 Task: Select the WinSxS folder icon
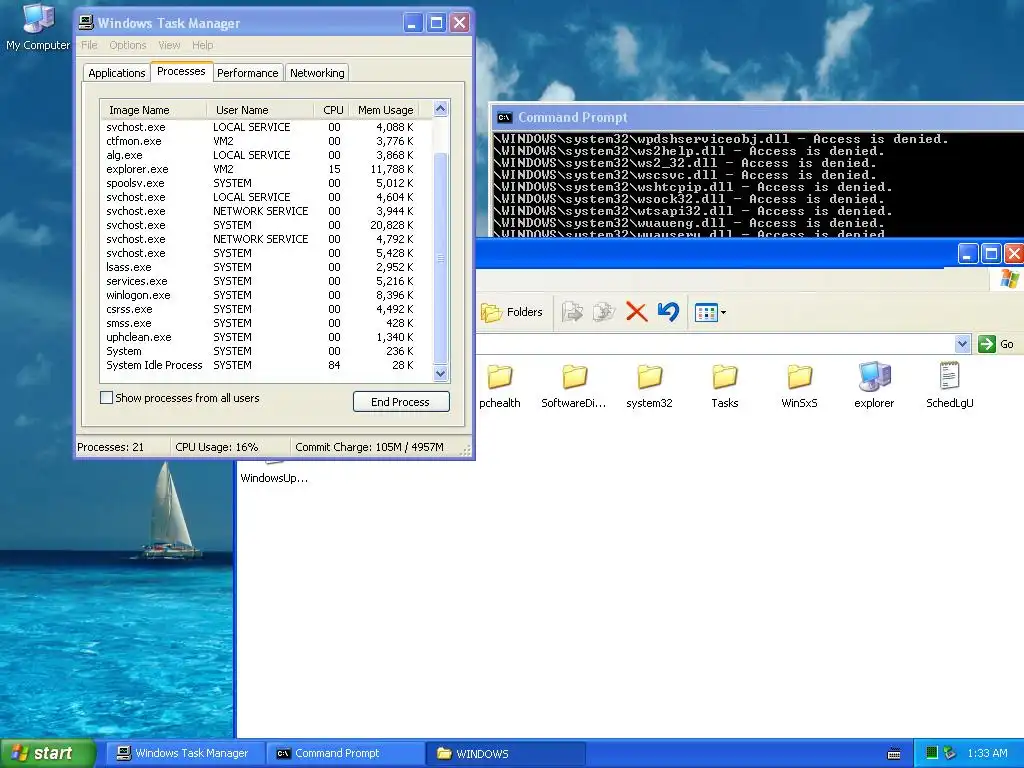pos(799,387)
